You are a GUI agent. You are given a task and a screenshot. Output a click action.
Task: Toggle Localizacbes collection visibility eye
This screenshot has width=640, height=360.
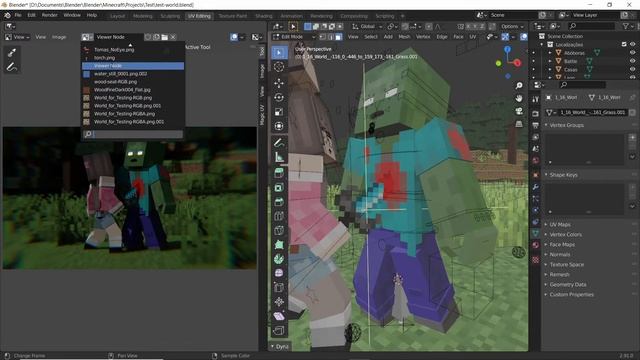coord(632,44)
